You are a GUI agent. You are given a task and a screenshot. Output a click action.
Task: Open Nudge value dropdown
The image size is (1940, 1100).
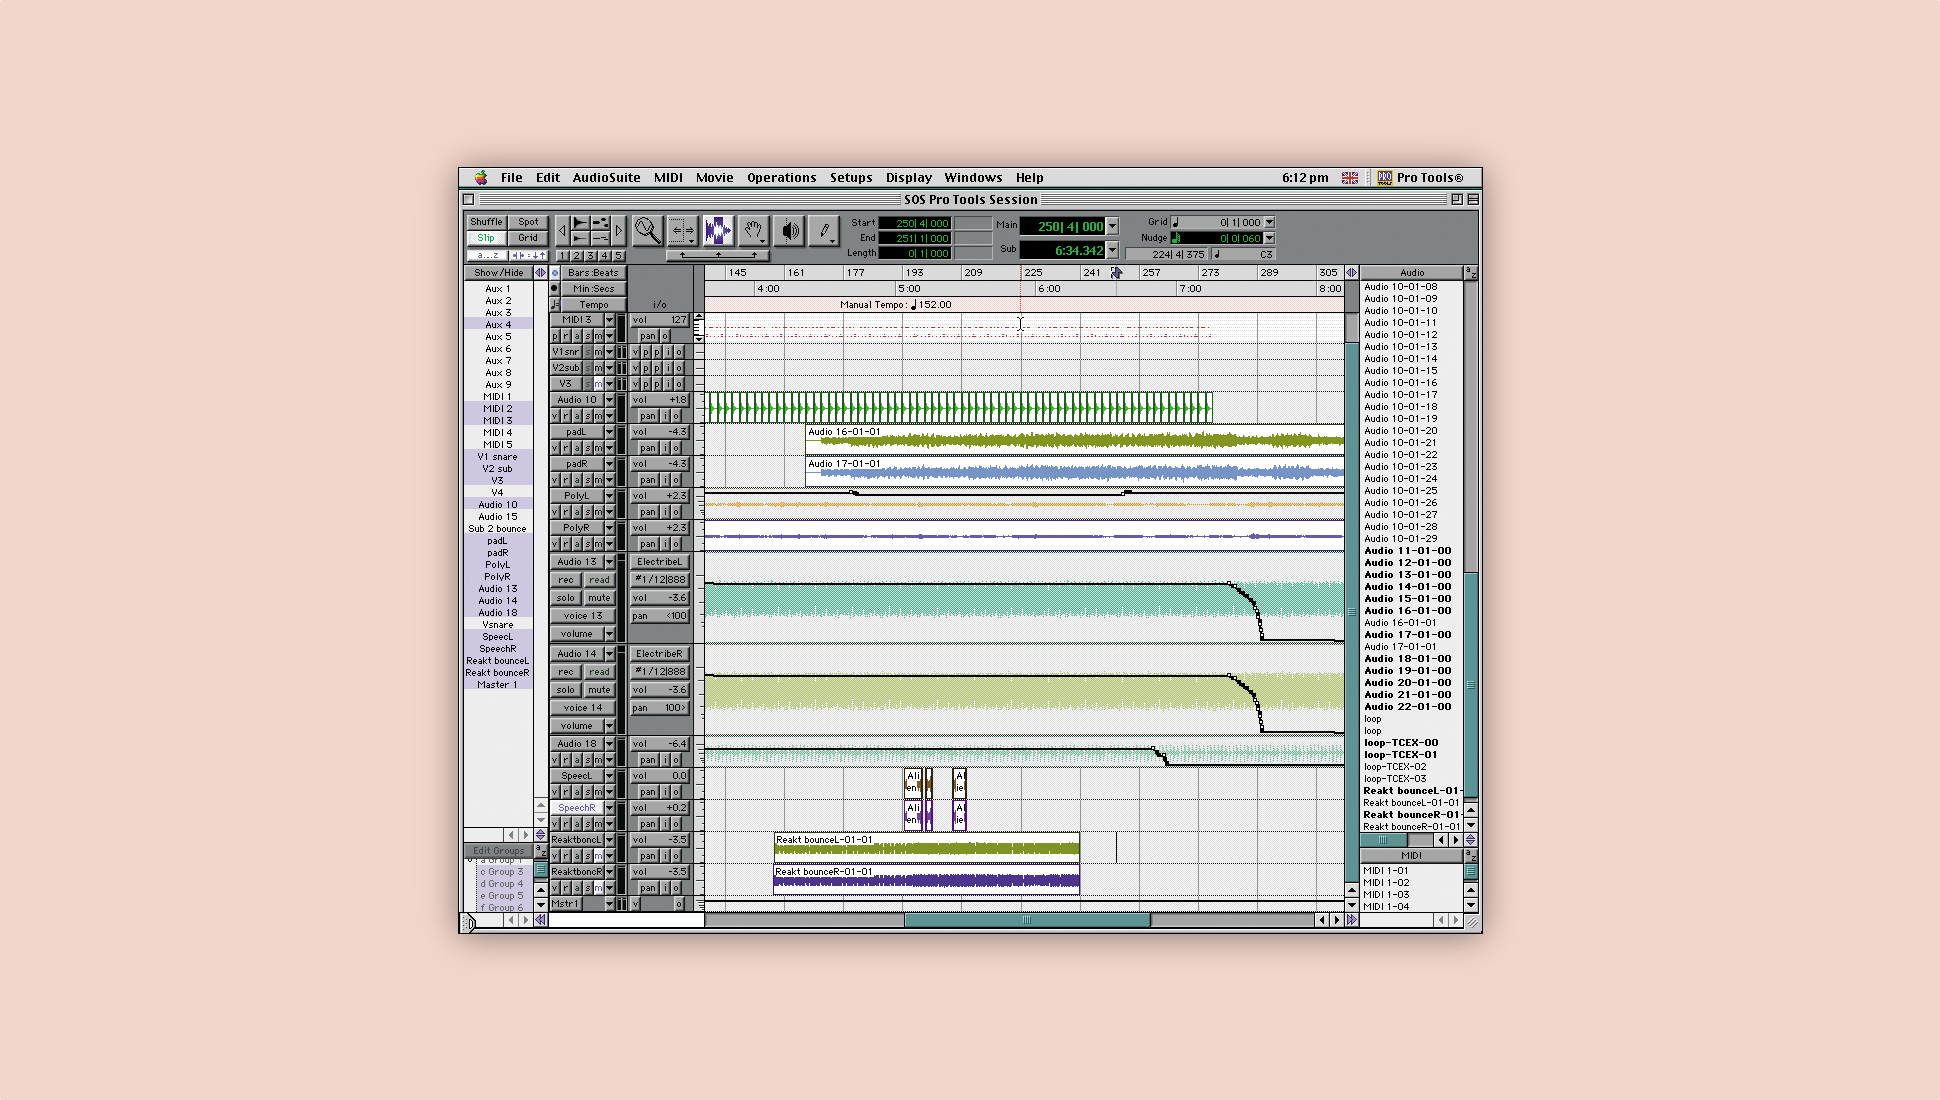pyautogui.click(x=1269, y=238)
